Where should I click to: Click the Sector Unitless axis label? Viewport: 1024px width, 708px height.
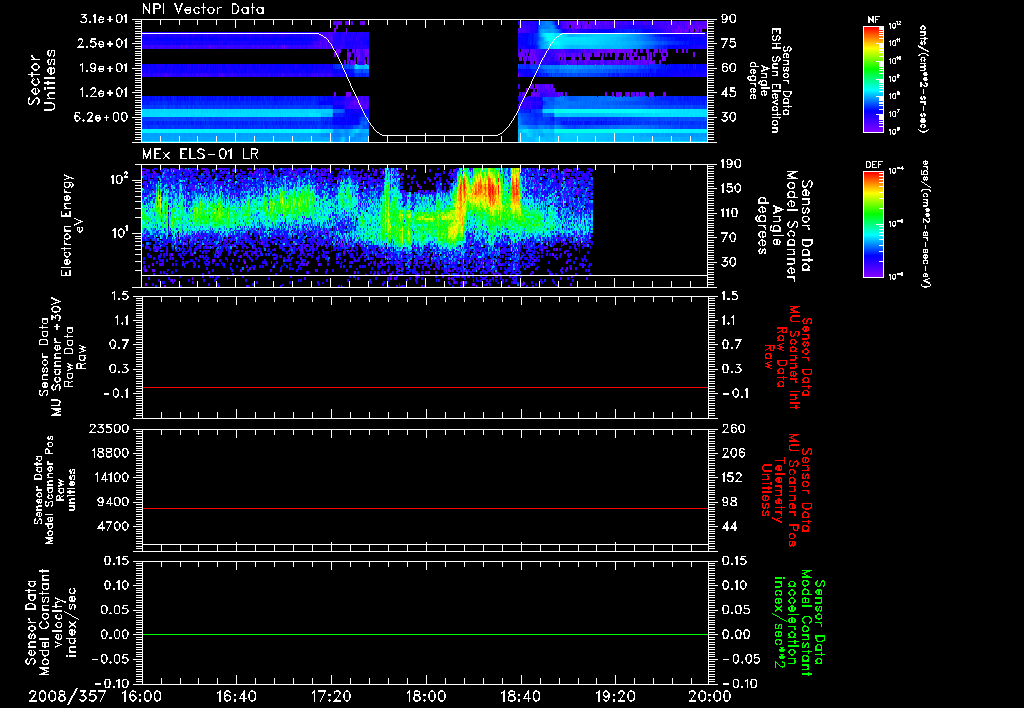42,80
